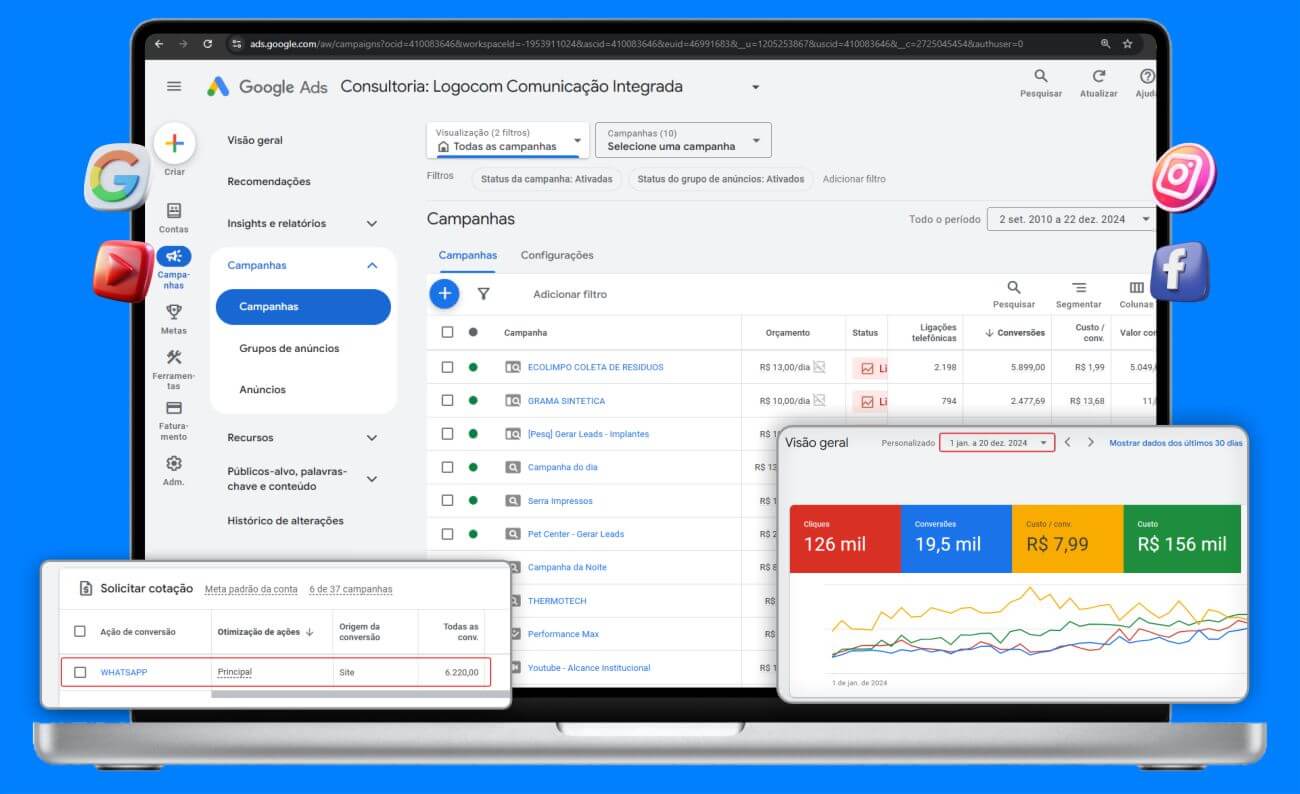Click the browser reload icon
The width and height of the screenshot is (1300, 794).
point(208,44)
